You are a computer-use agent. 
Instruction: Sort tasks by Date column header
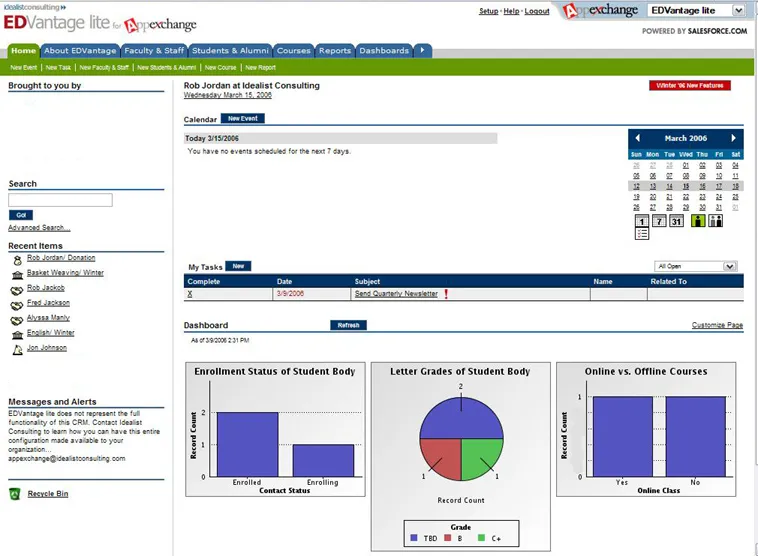click(284, 281)
